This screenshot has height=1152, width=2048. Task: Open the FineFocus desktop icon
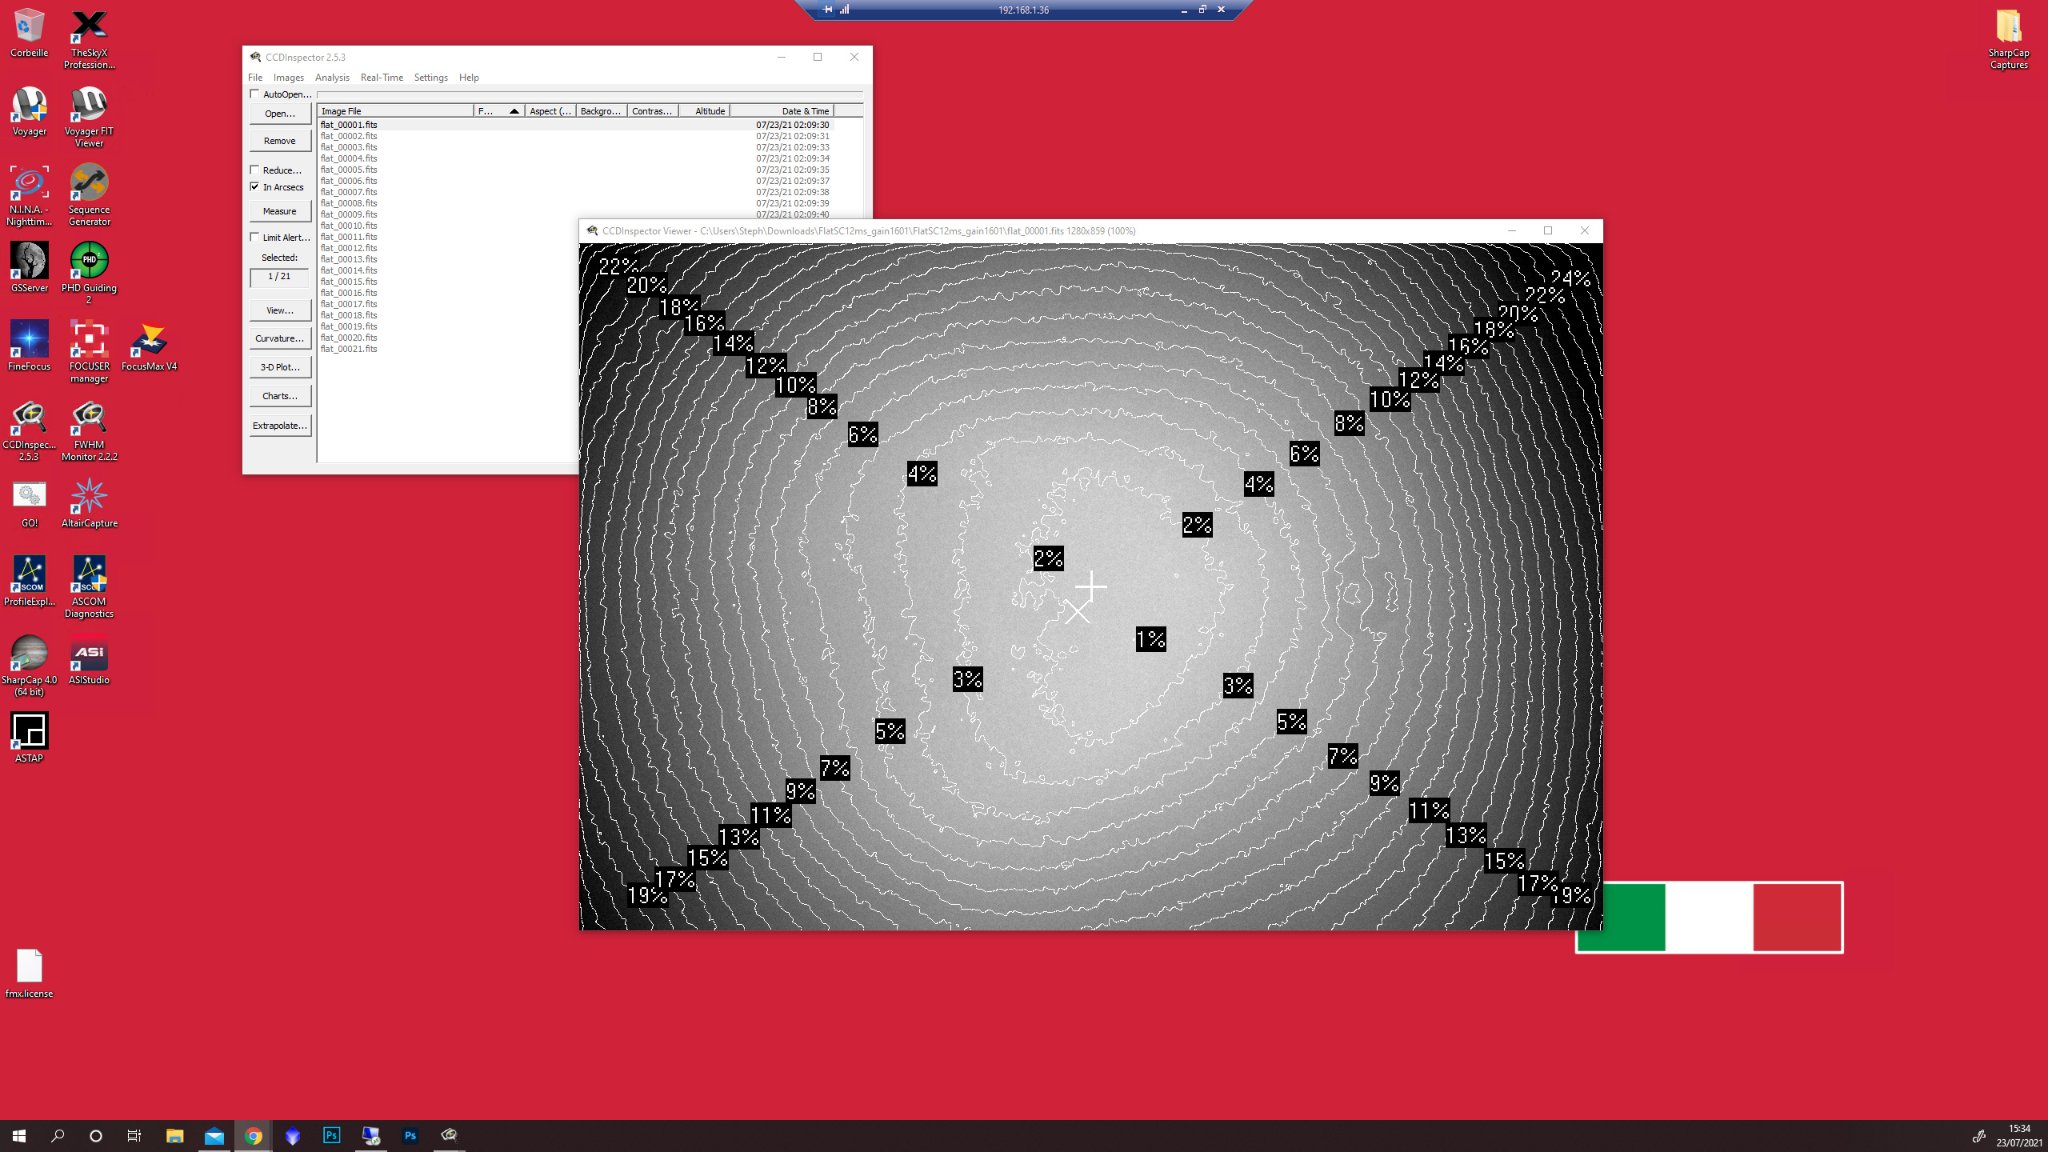pyautogui.click(x=29, y=346)
